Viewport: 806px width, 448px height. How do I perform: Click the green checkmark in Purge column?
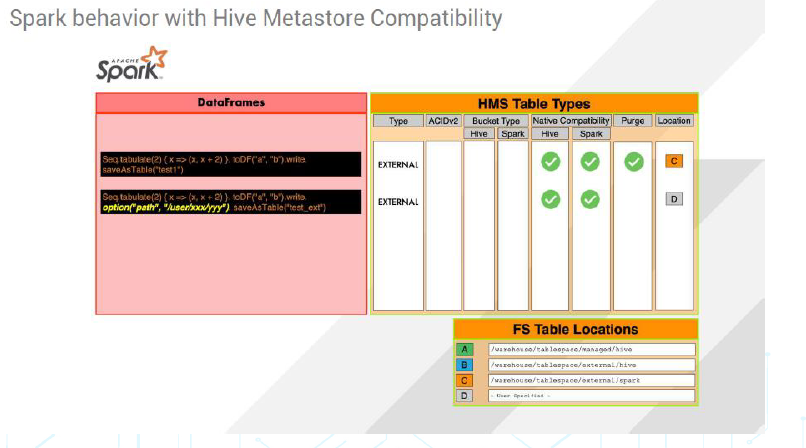click(633, 161)
